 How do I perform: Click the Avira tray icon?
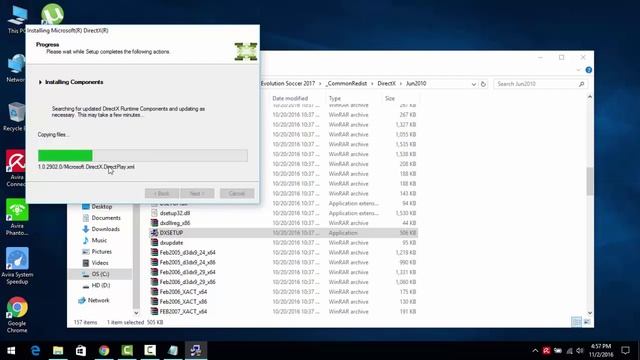[x=547, y=350]
